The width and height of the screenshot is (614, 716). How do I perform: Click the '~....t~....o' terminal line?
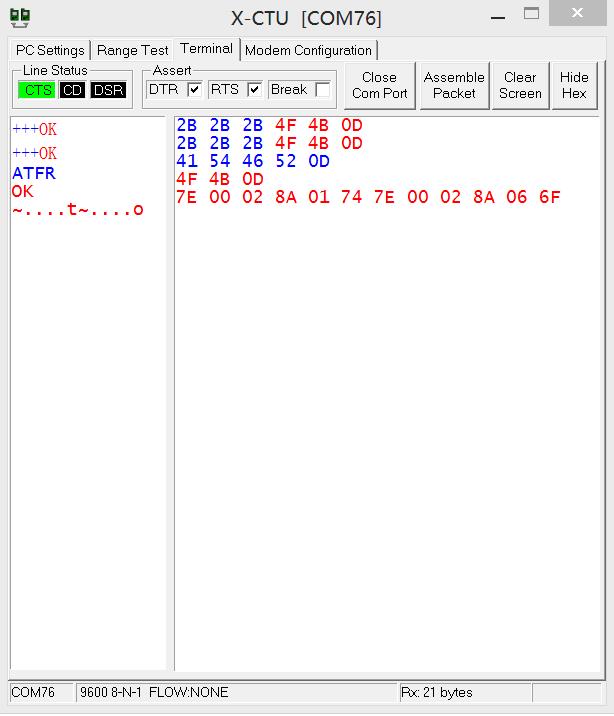(78, 210)
